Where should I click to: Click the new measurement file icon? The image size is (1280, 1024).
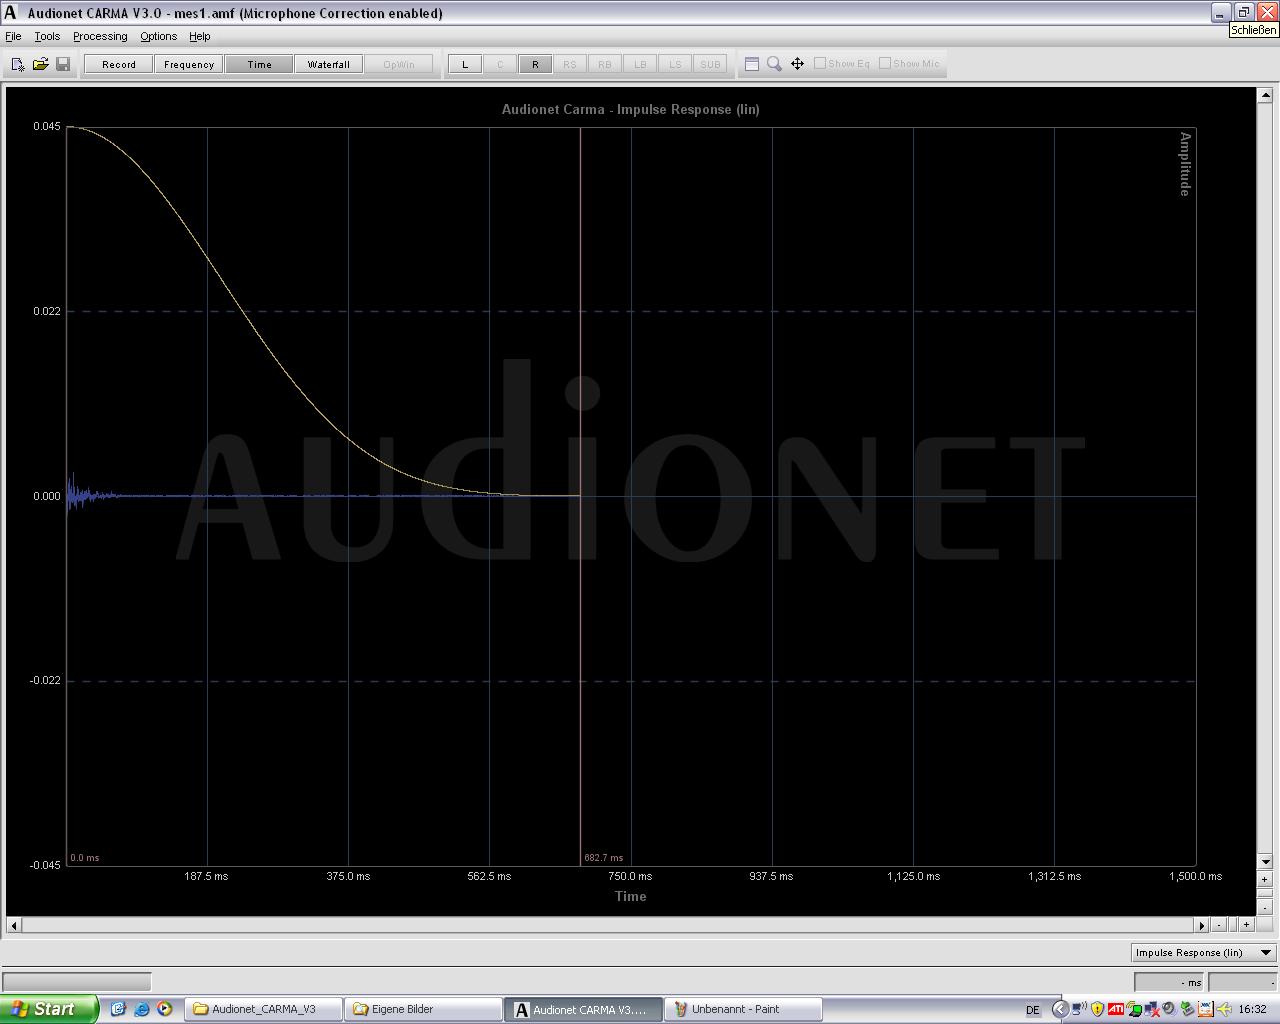(x=18, y=64)
